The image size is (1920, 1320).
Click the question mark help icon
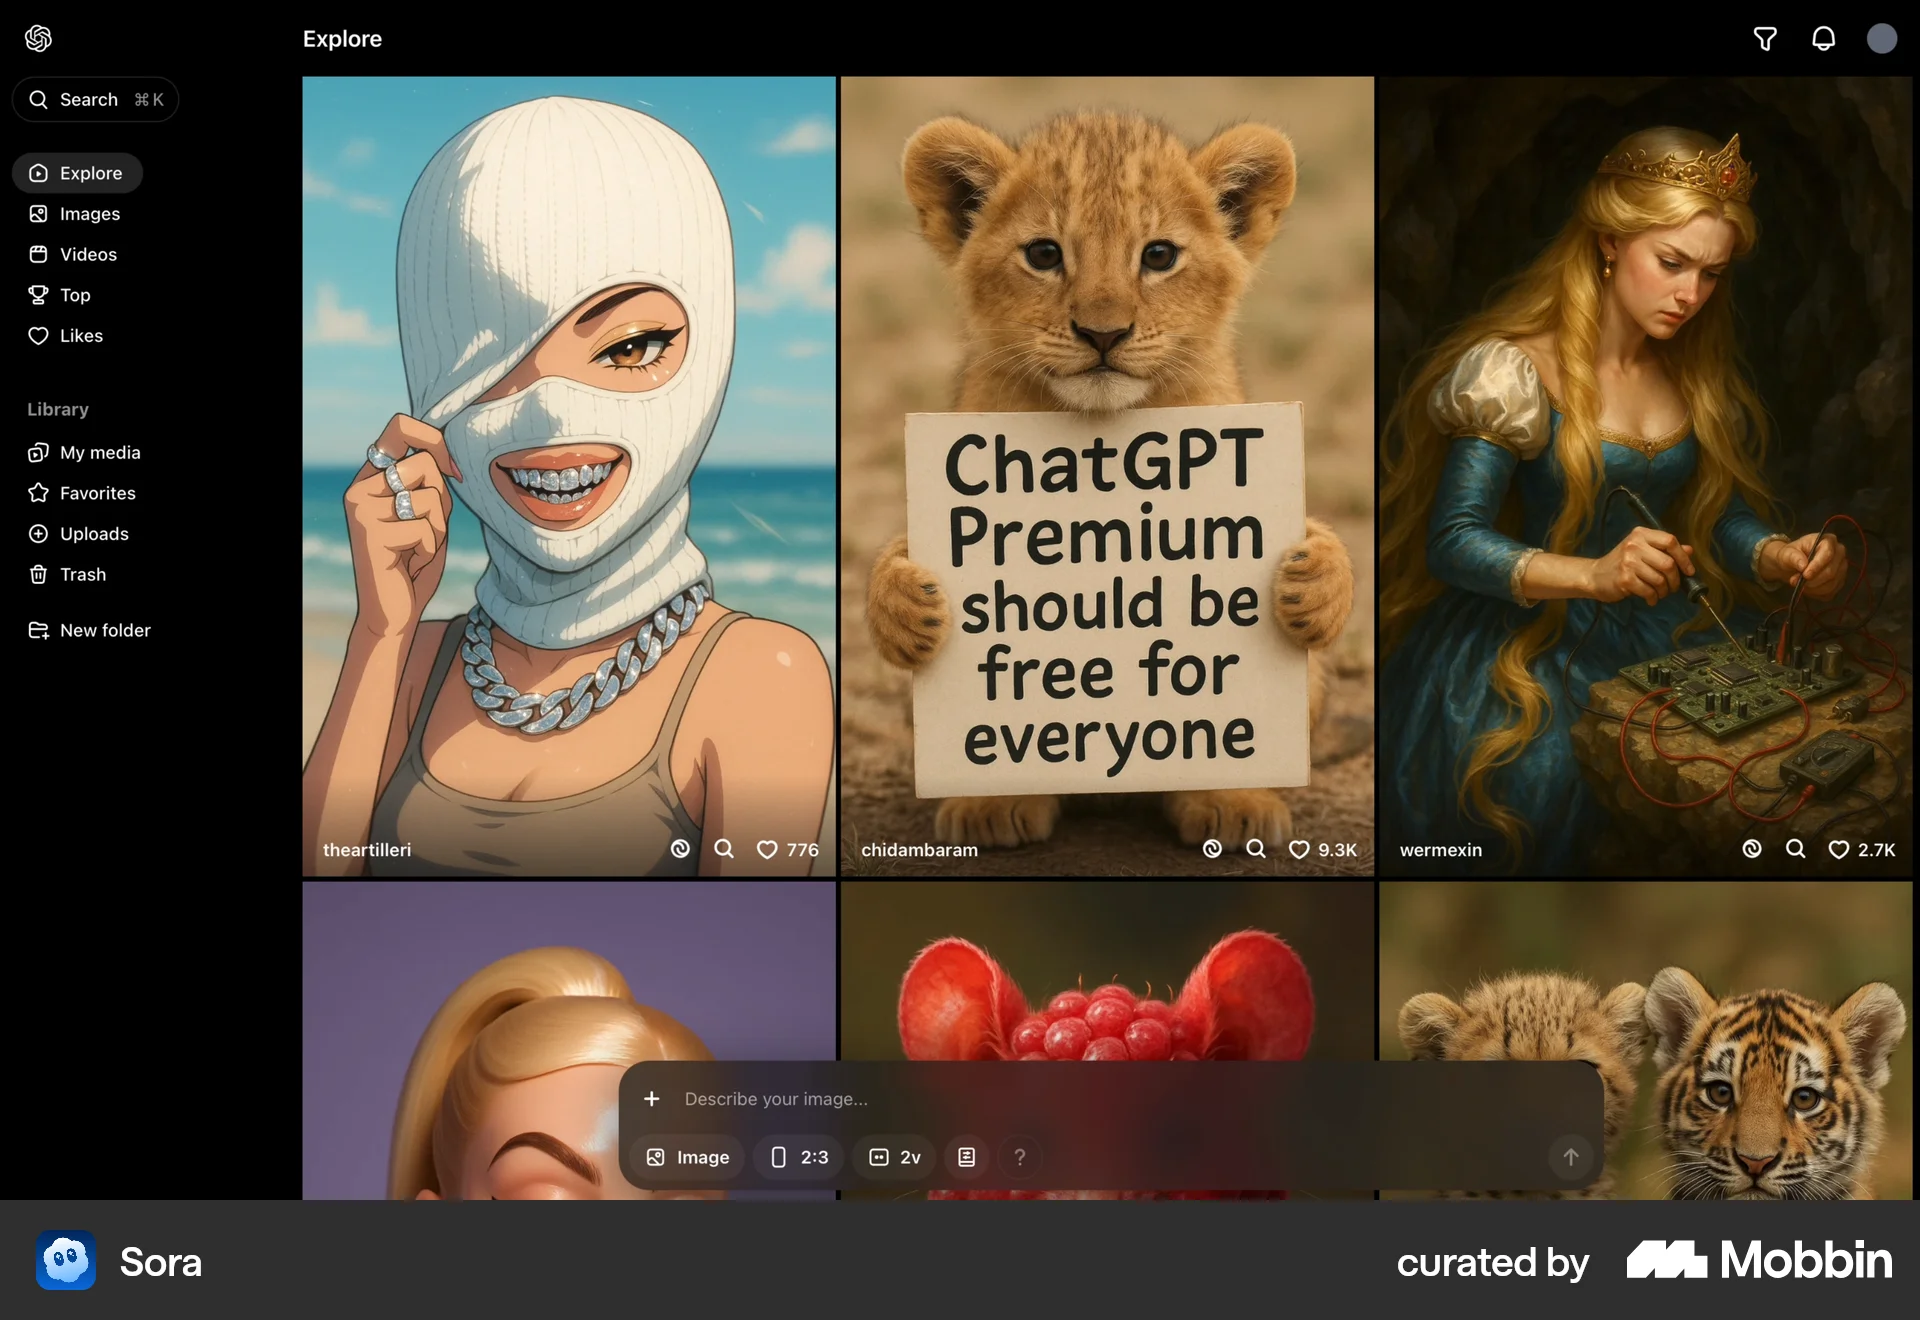(x=1019, y=1157)
